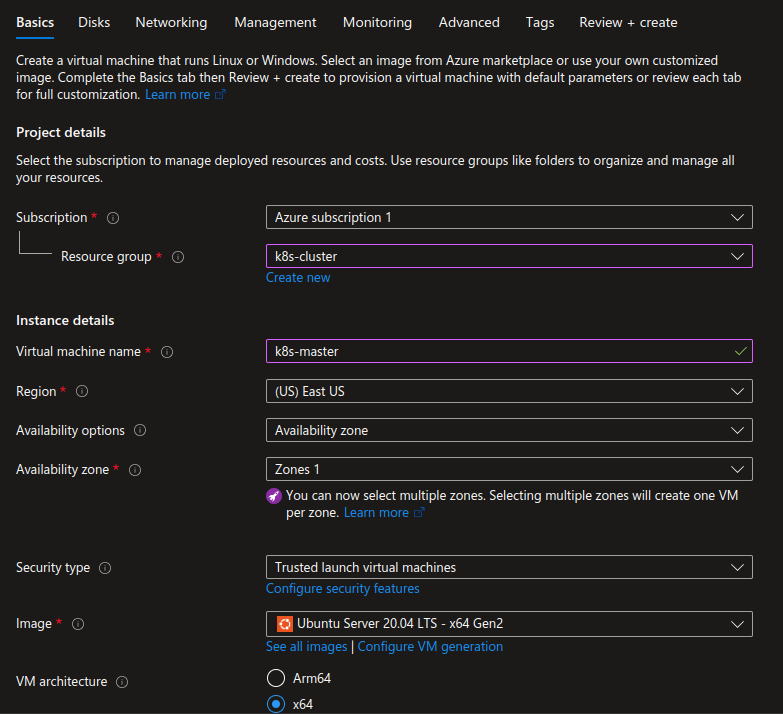Click the VM architecture info icon
783x714 pixels.
pyautogui.click(x=122, y=682)
